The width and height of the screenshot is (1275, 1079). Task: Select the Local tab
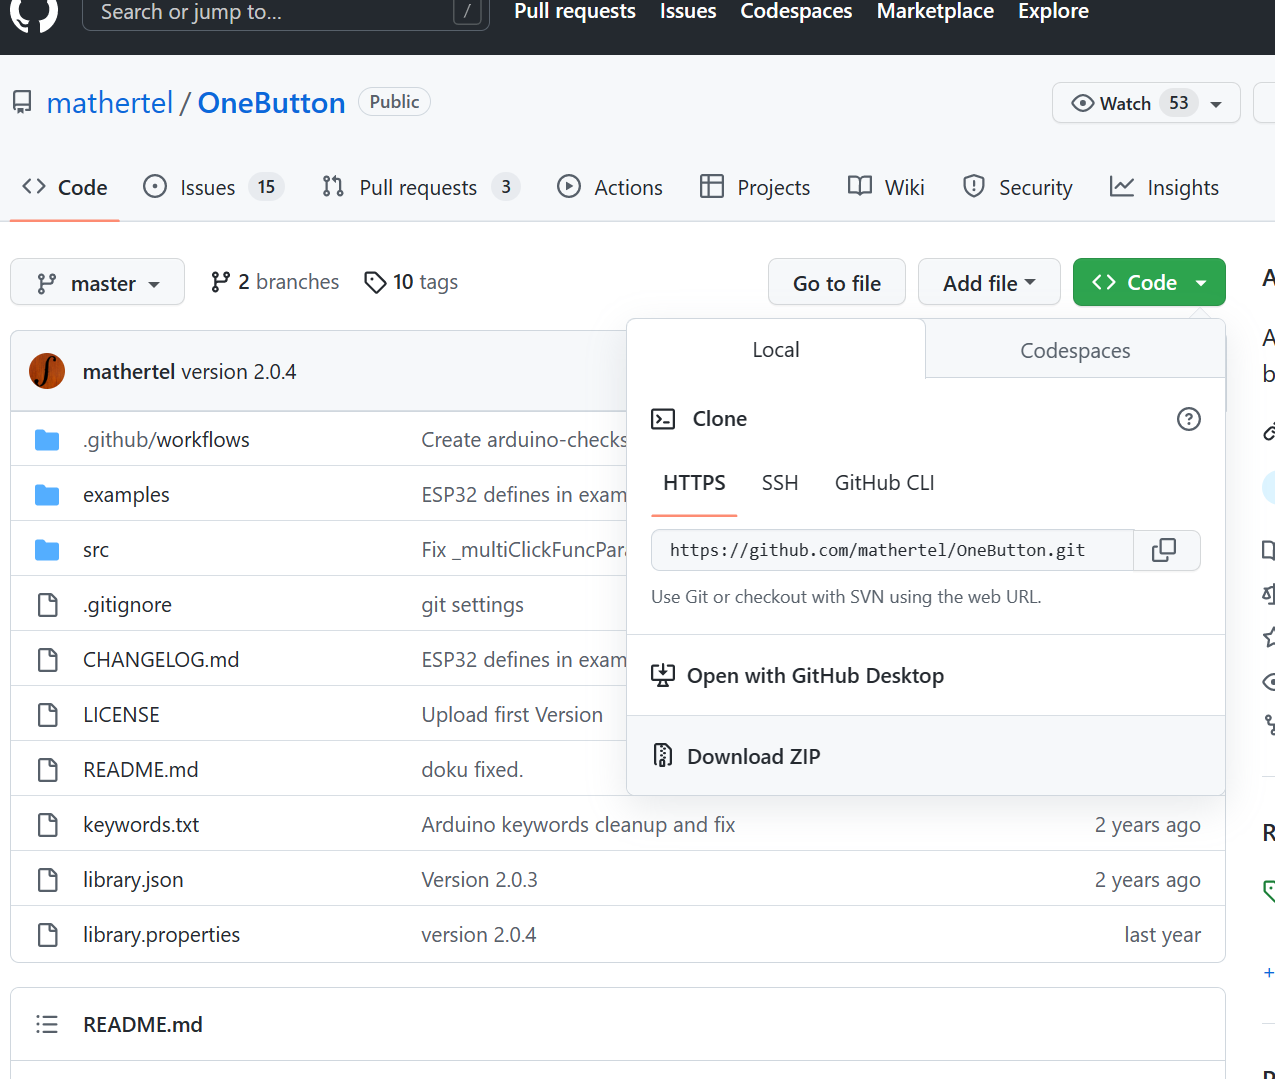pyautogui.click(x=776, y=349)
